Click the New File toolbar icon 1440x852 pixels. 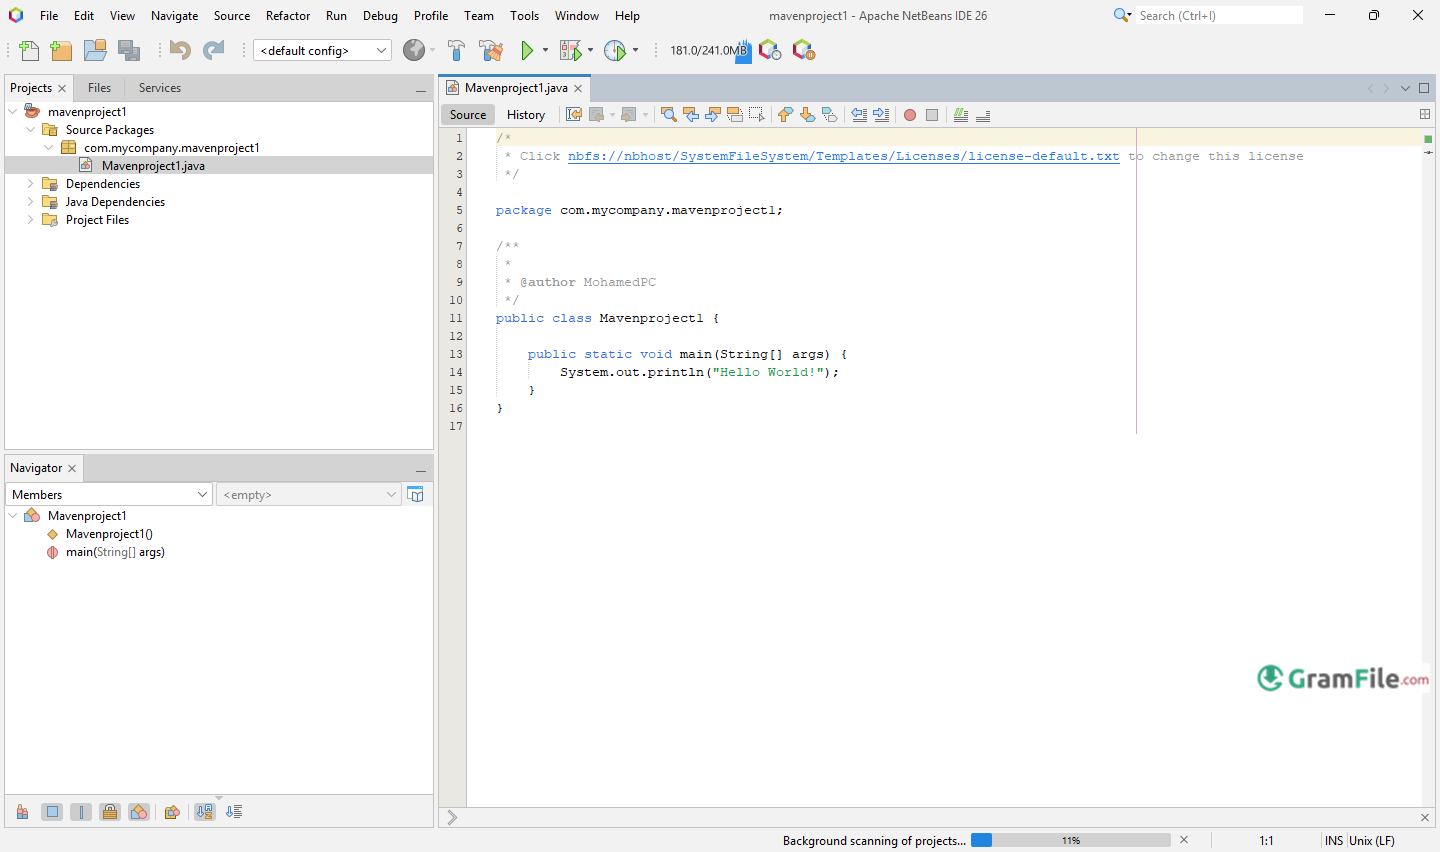click(29, 50)
